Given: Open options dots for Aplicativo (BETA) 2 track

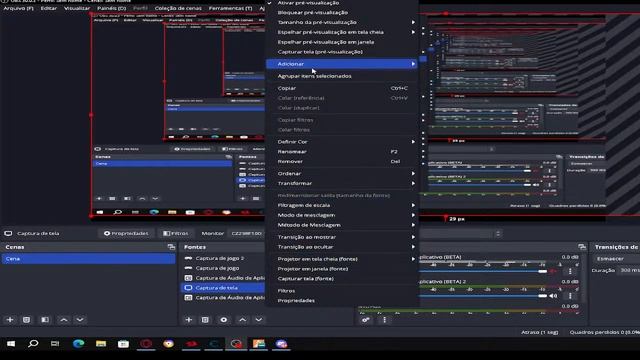Looking at the screenshot, I should click(570, 296).
